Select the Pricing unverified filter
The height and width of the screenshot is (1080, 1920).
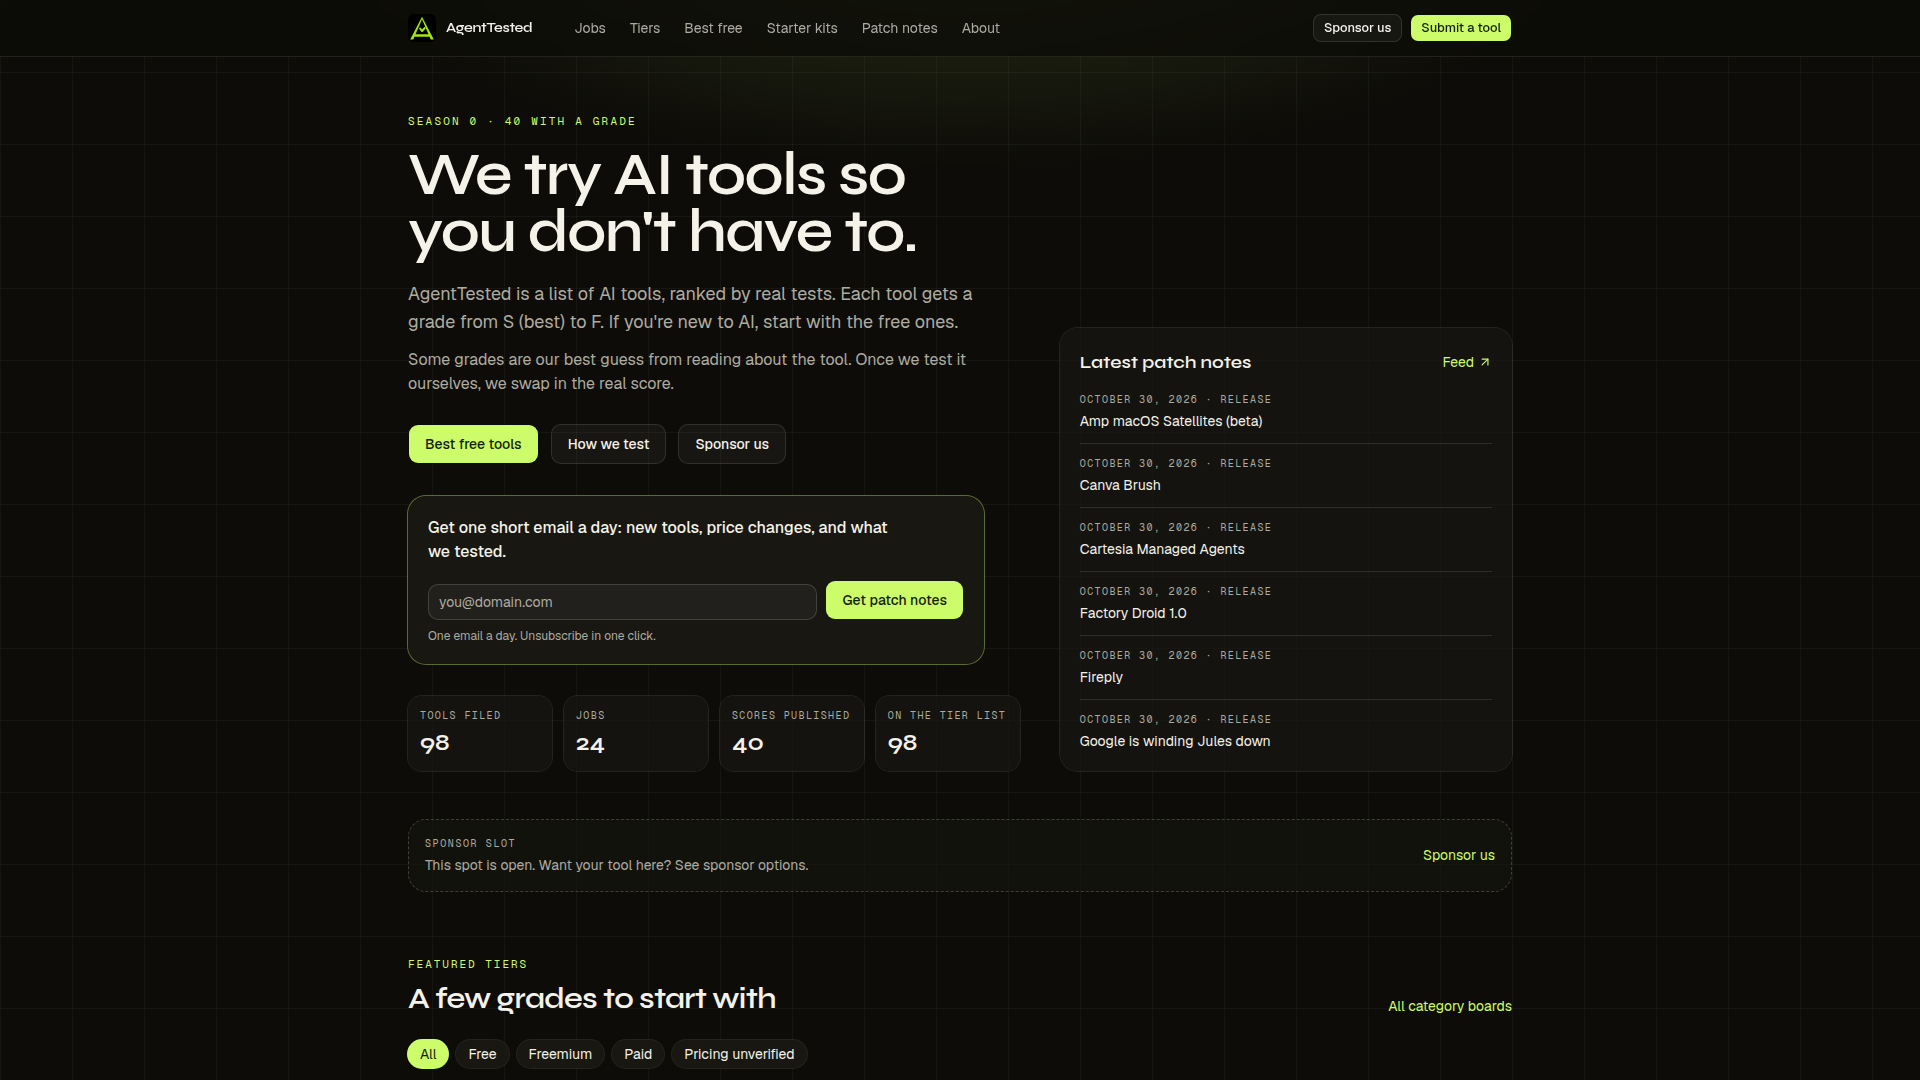pos(739,1054)
